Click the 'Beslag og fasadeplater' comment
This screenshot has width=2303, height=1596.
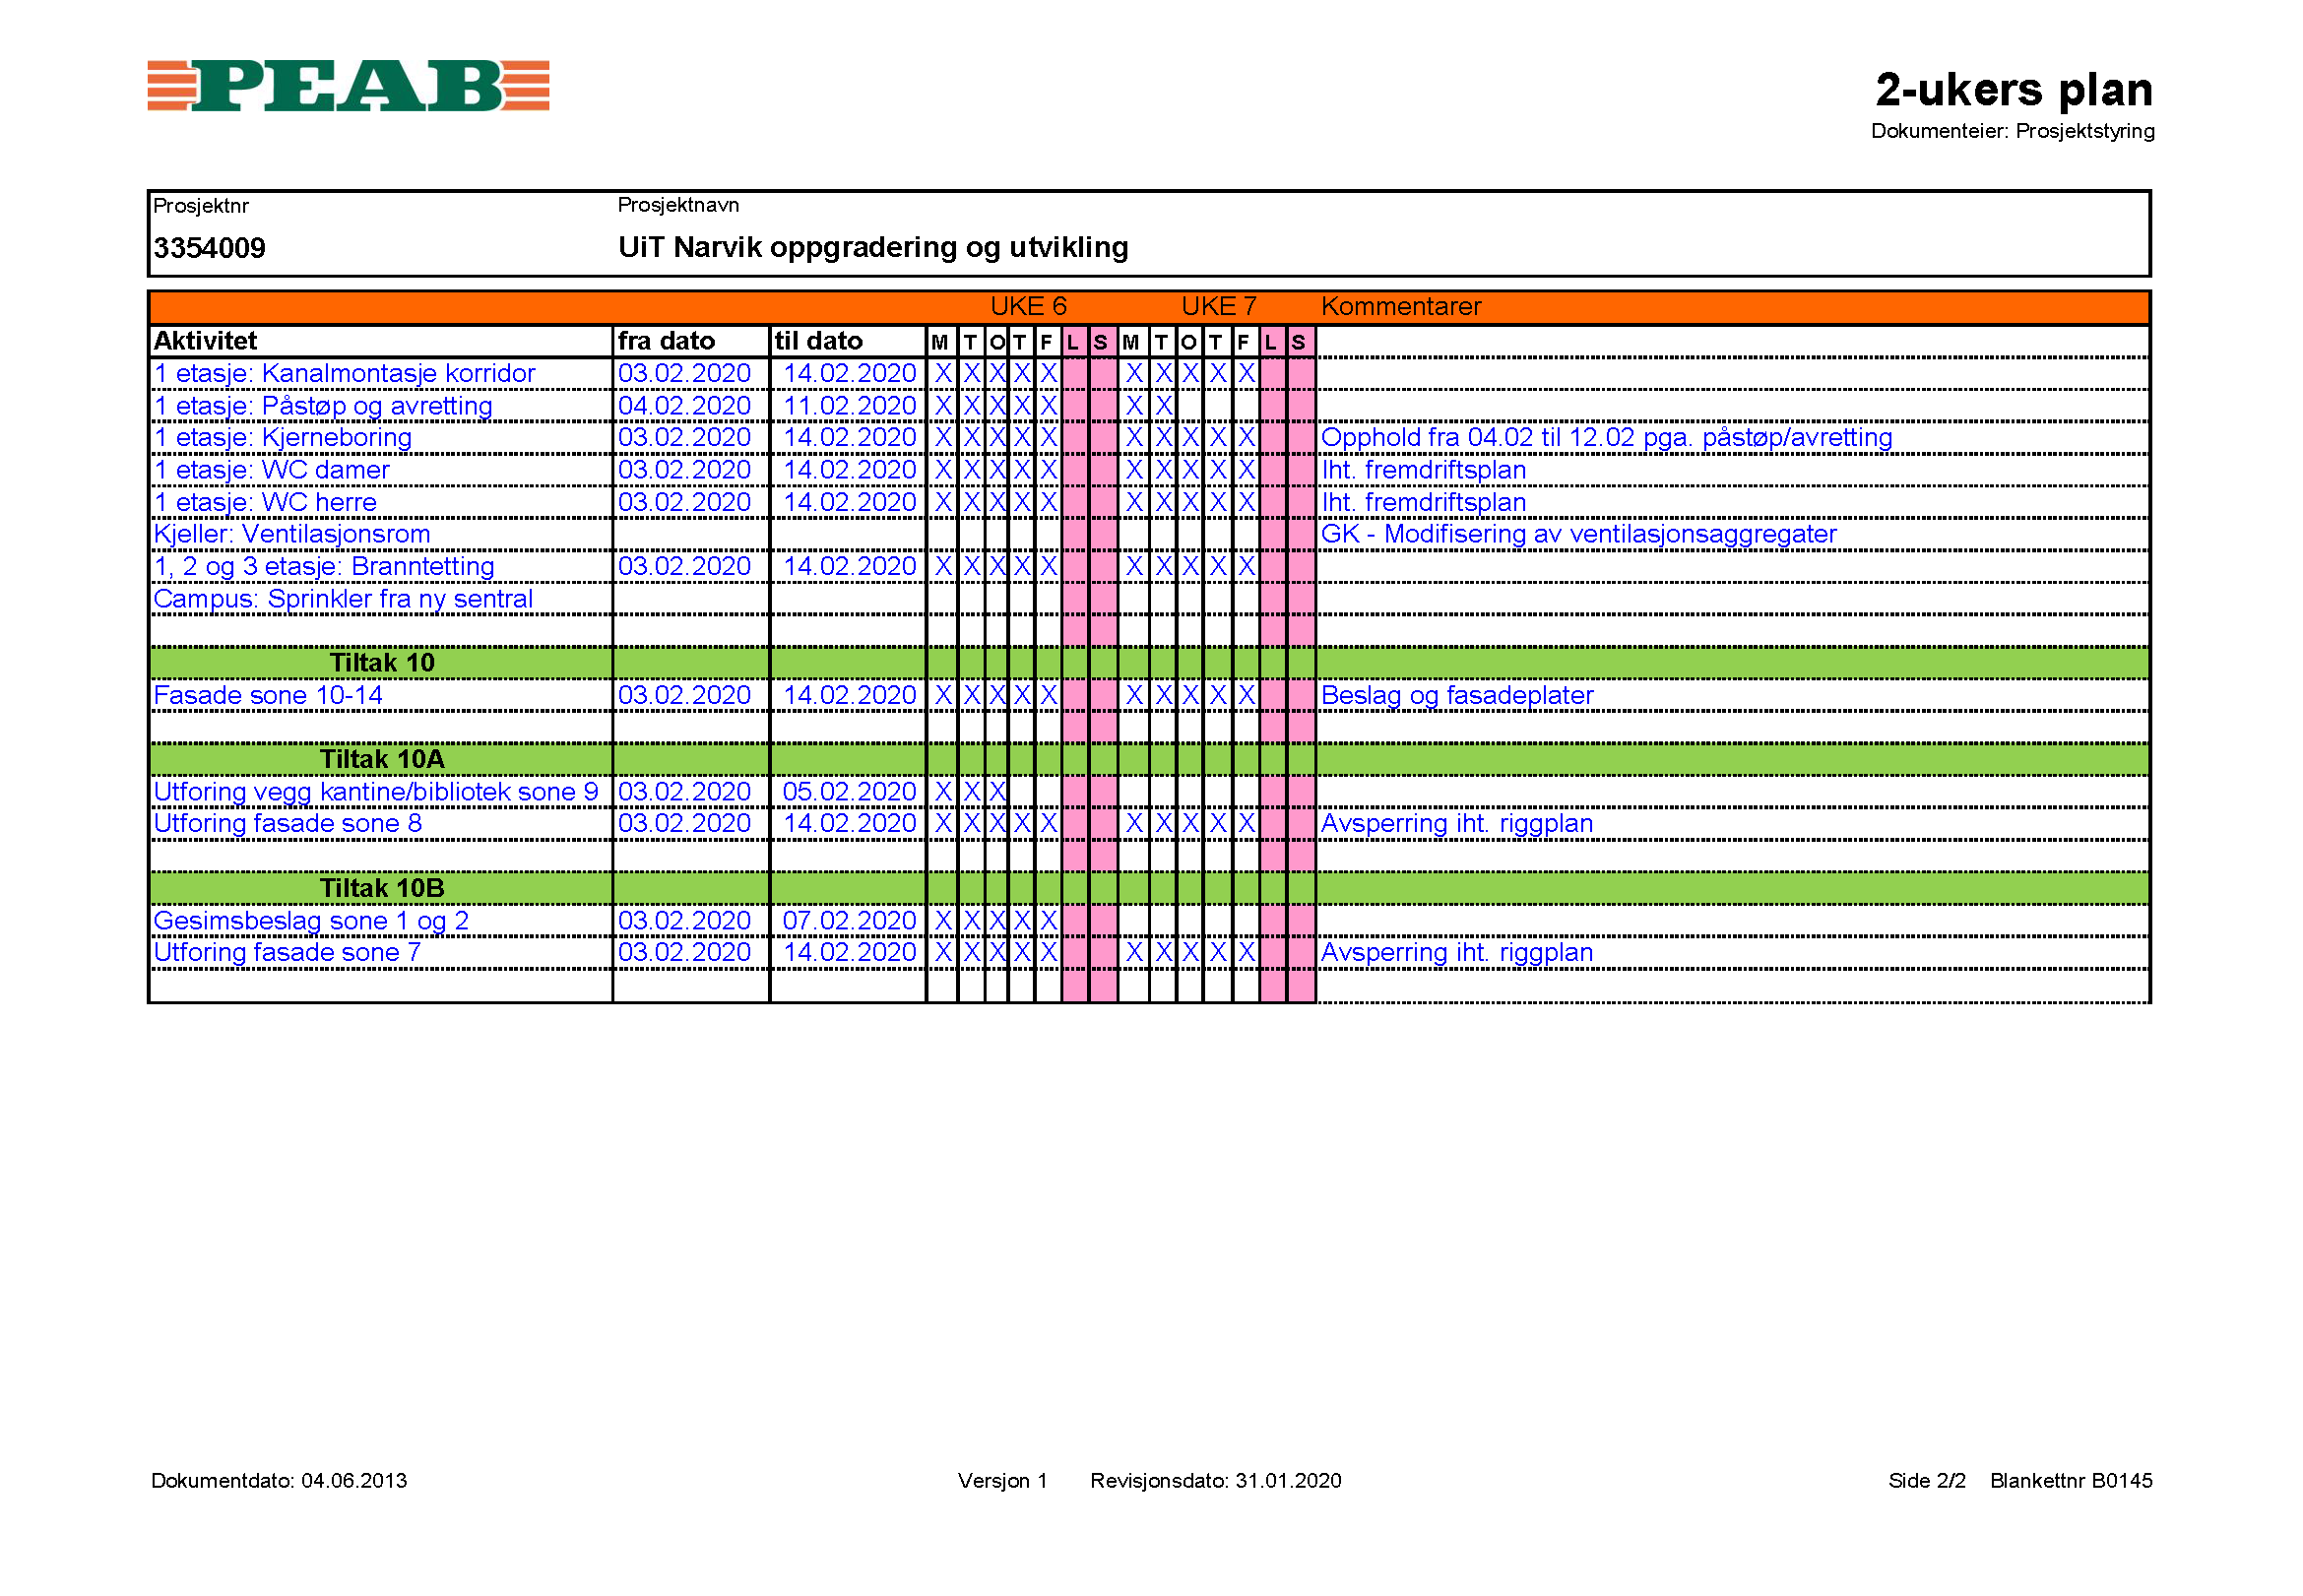tap(1456, 695)
